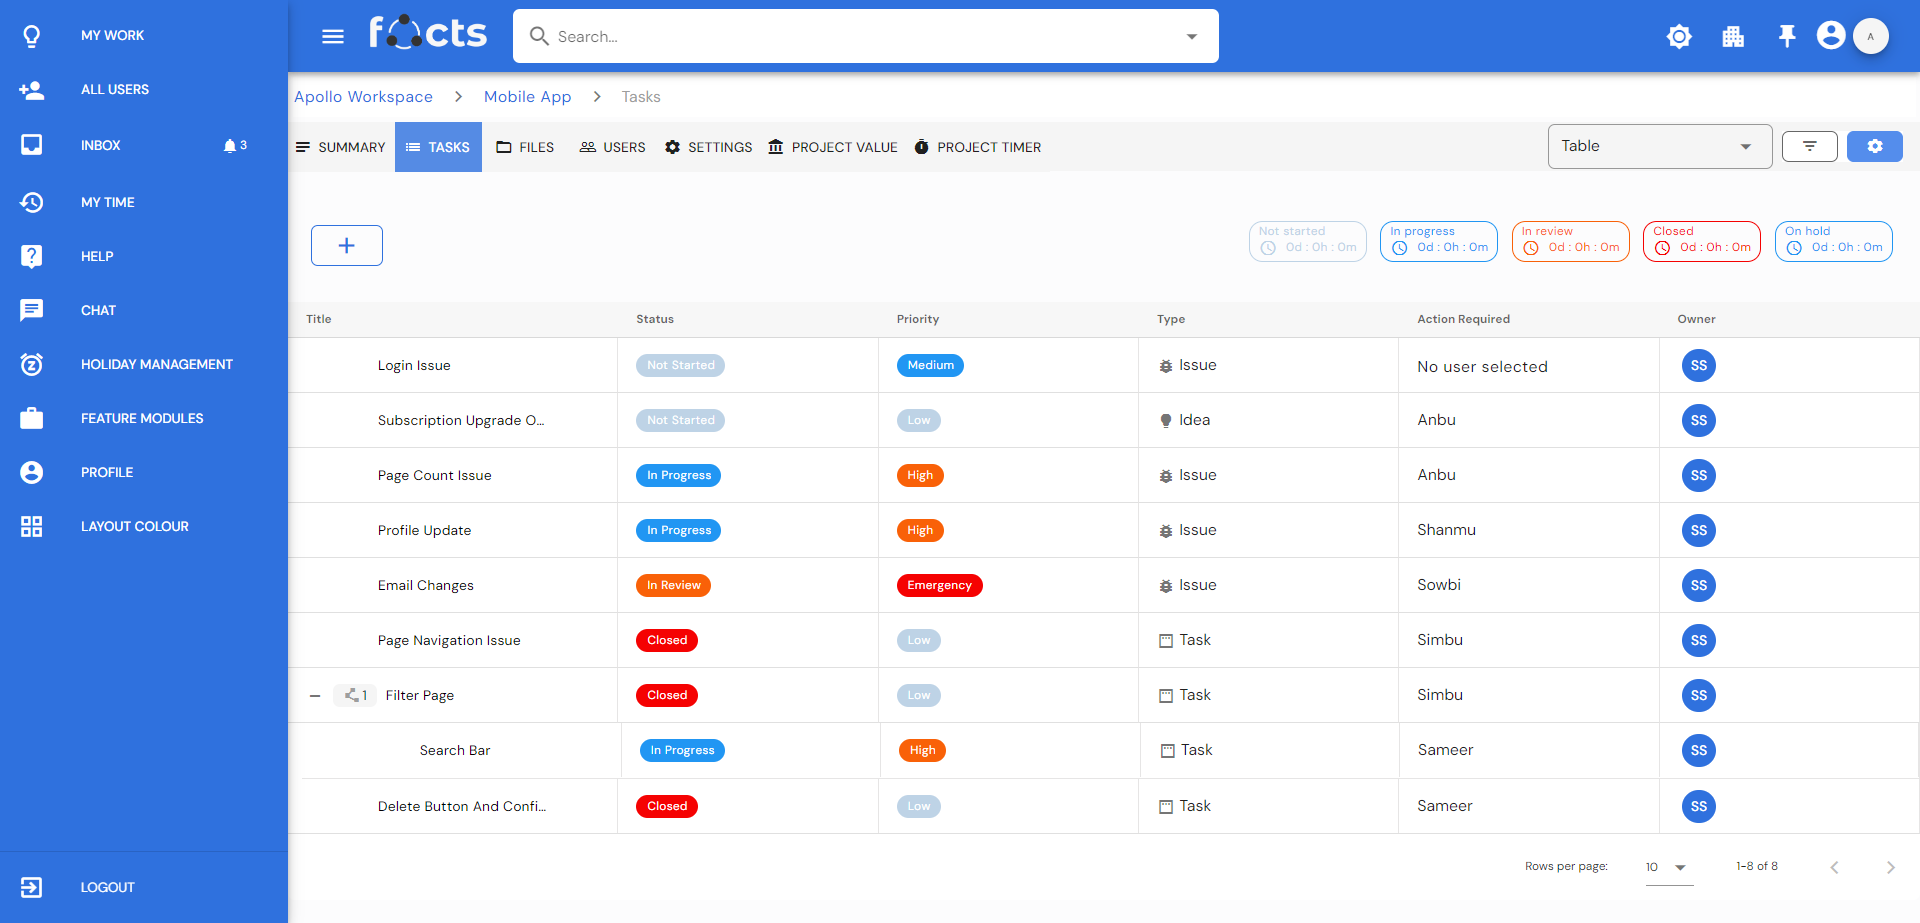The image size is (1920, 923).
Task: Click the add new task plus button
Action: click(x=346, y=245)
